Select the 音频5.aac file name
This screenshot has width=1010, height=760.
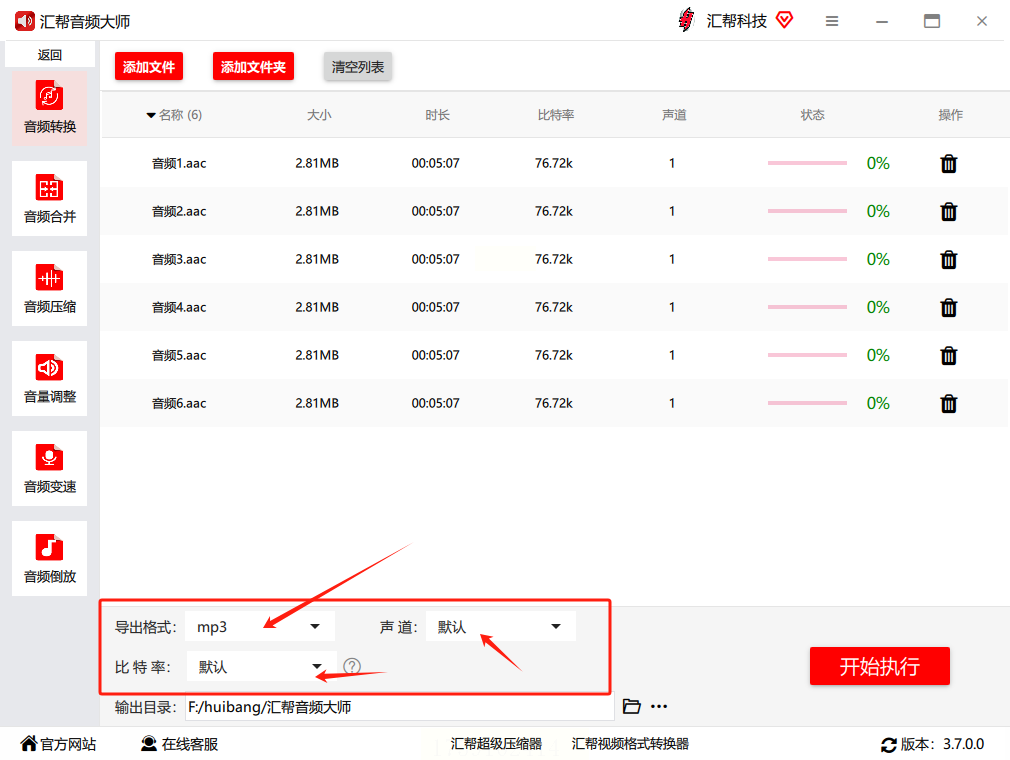[x=179, y=356]
